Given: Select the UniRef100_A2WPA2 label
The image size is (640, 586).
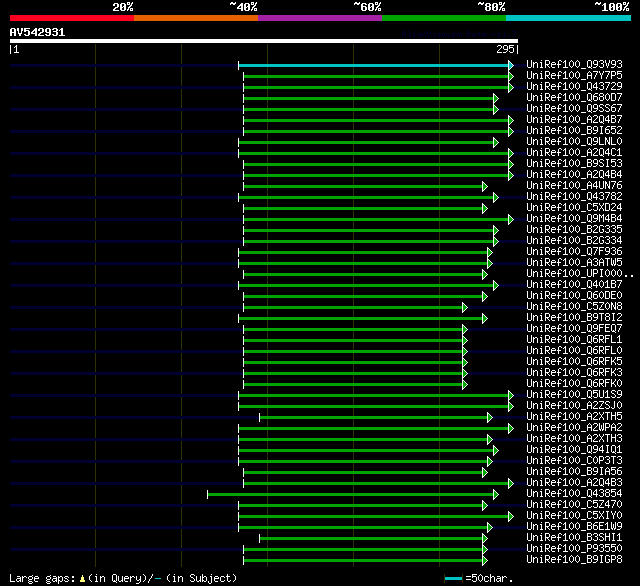Looking at the screenshot, I should 574,428.
